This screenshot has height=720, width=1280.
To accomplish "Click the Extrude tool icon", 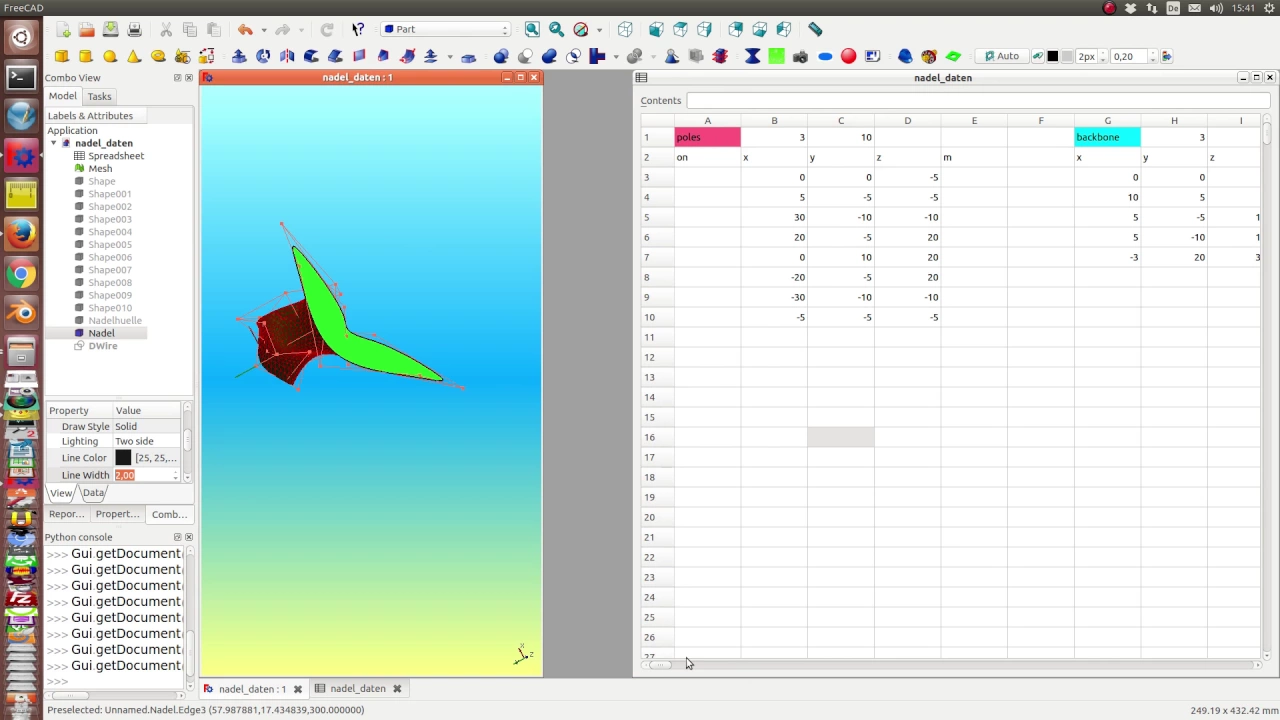I will (x=239, y=57).
